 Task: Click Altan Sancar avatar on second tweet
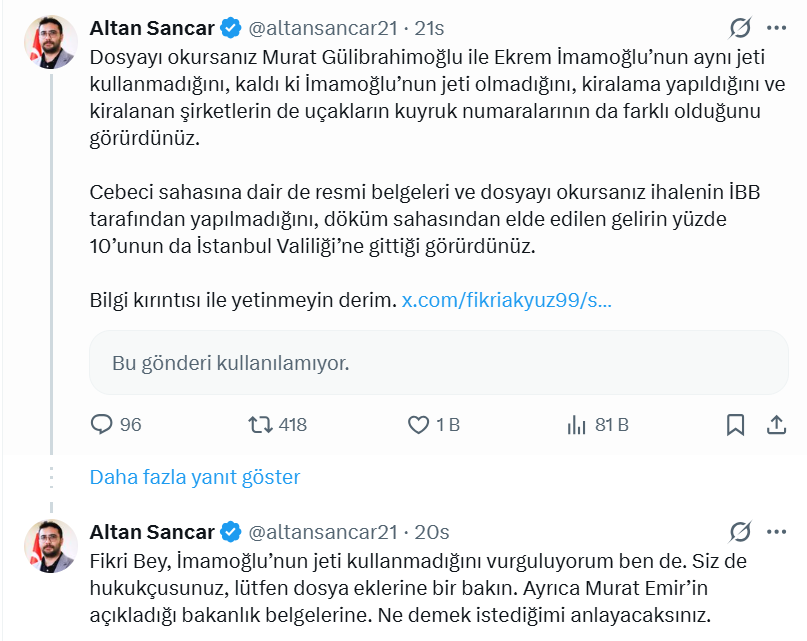click(50, 545)
